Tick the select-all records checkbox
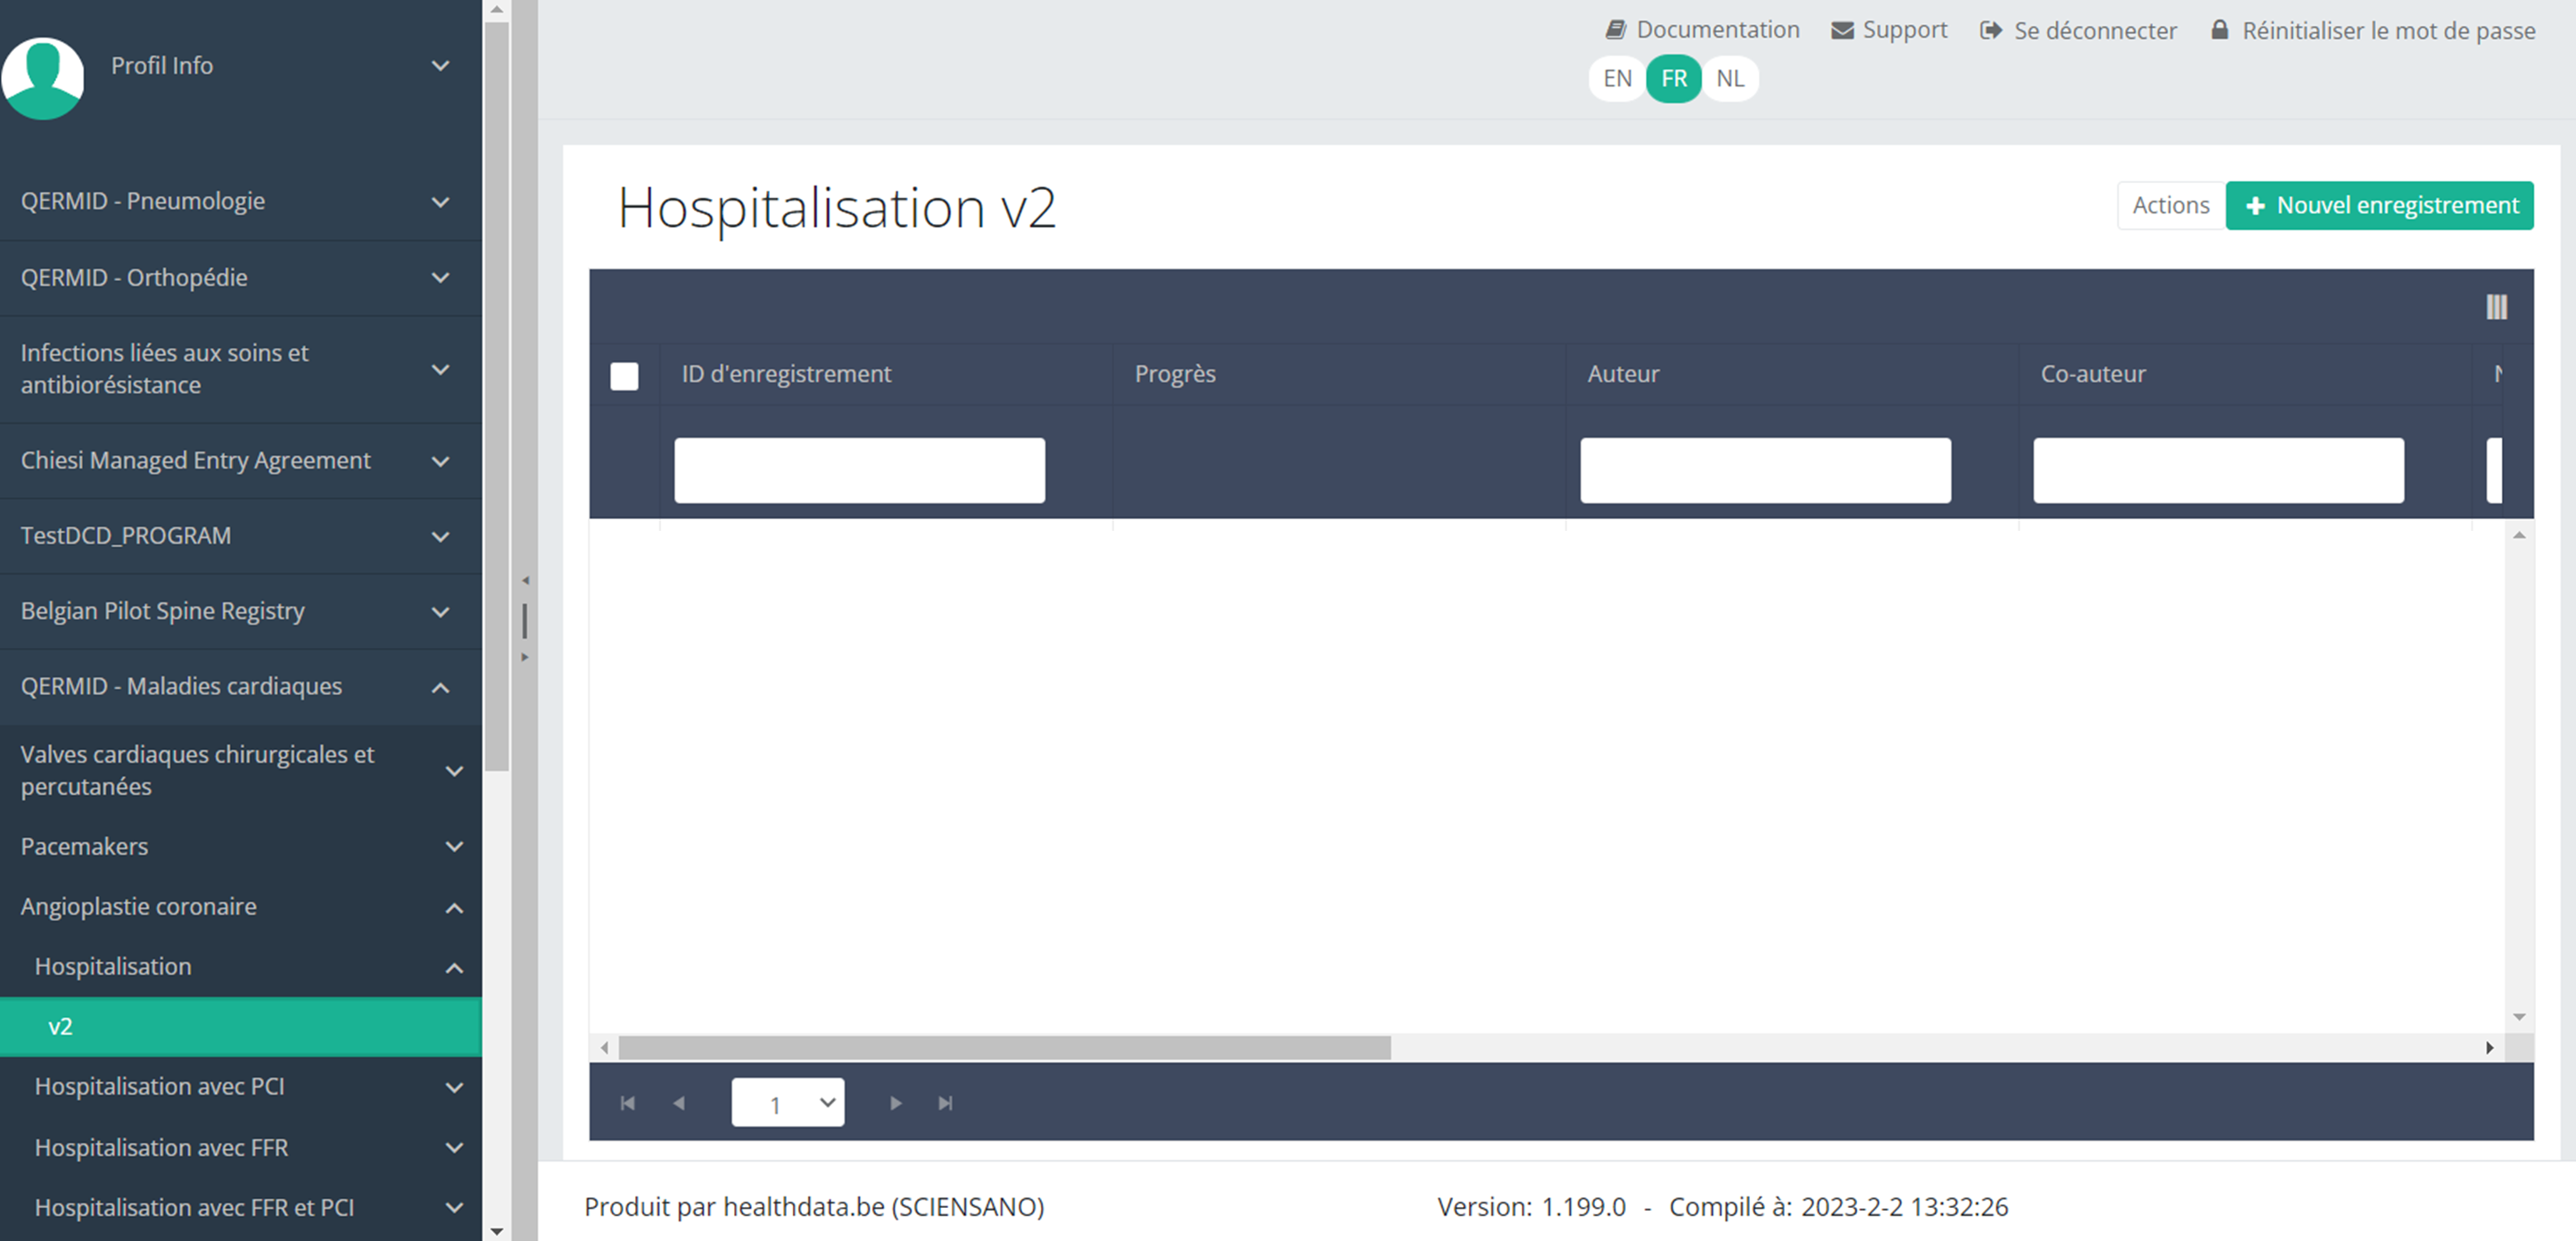Image resolution: width=2576 pixels, height=1241 pixels. tap(624, 376)
